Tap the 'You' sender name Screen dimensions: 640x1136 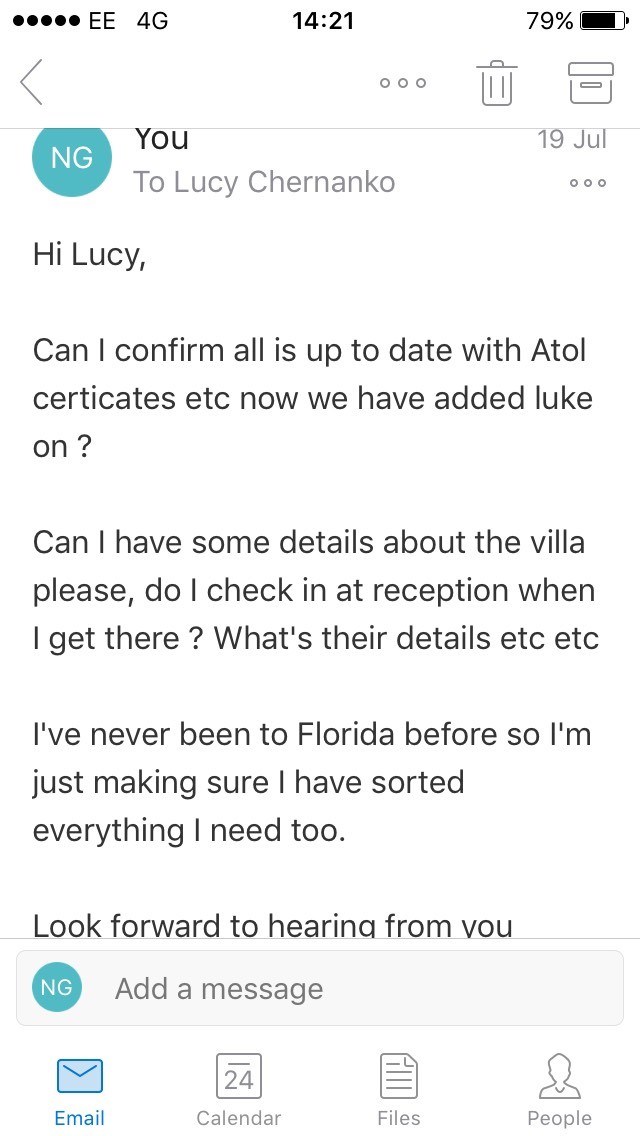(x=161, y=140)
